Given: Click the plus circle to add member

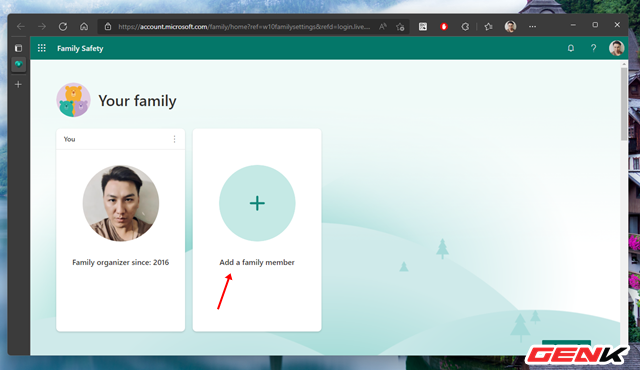Looking at the screenshot, I should click(257, 203).
